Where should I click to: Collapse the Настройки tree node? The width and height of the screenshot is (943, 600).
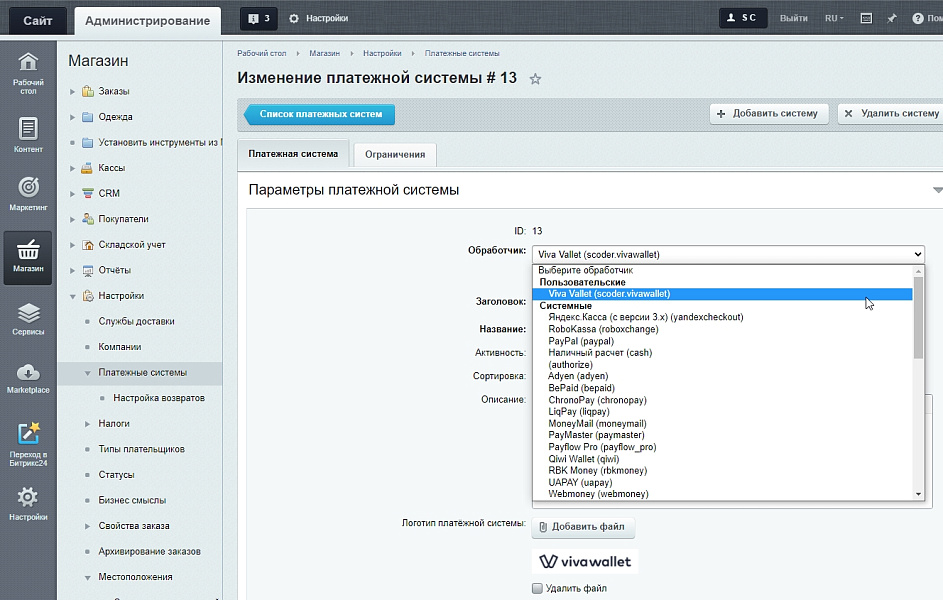73,296
